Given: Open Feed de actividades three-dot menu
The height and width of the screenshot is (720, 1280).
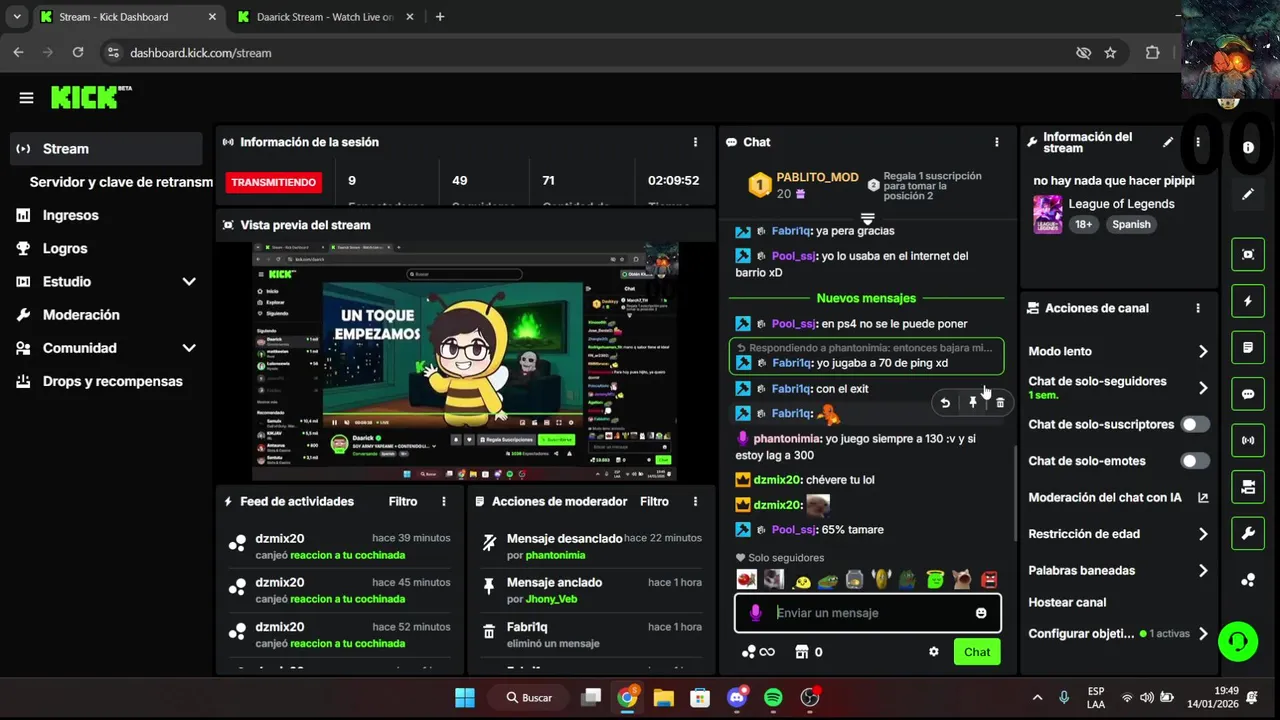Looking at the screenshot, I should (x=444, y=501).
